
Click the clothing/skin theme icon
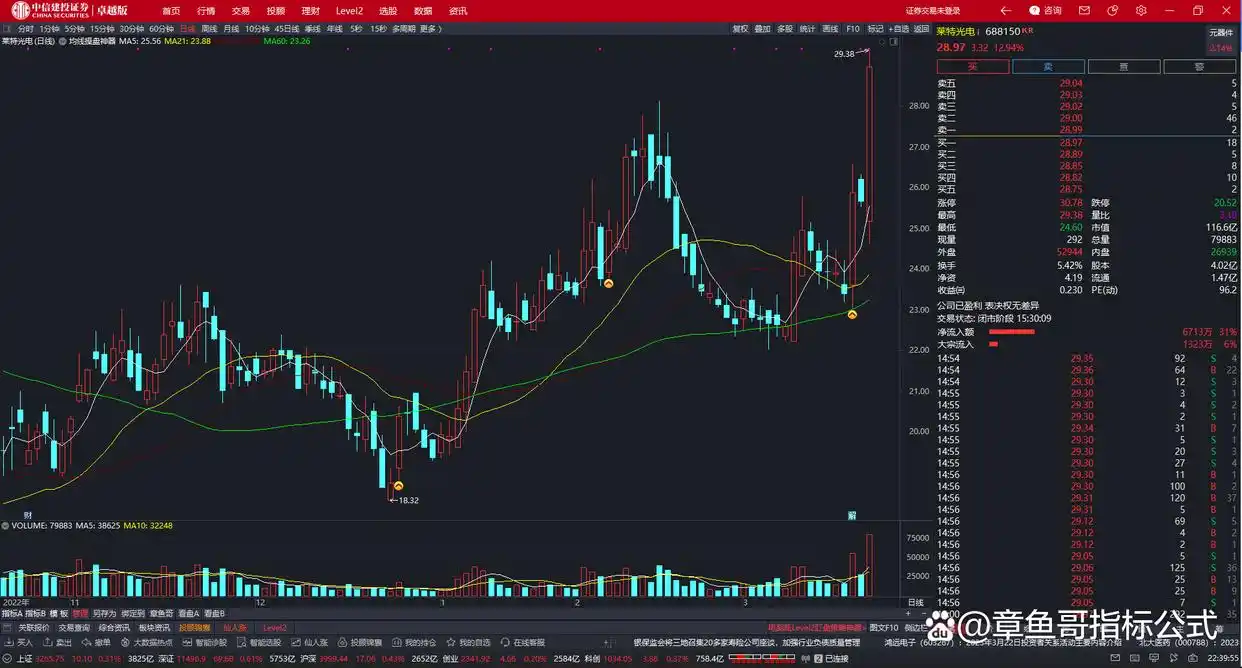coord(1112,10)
